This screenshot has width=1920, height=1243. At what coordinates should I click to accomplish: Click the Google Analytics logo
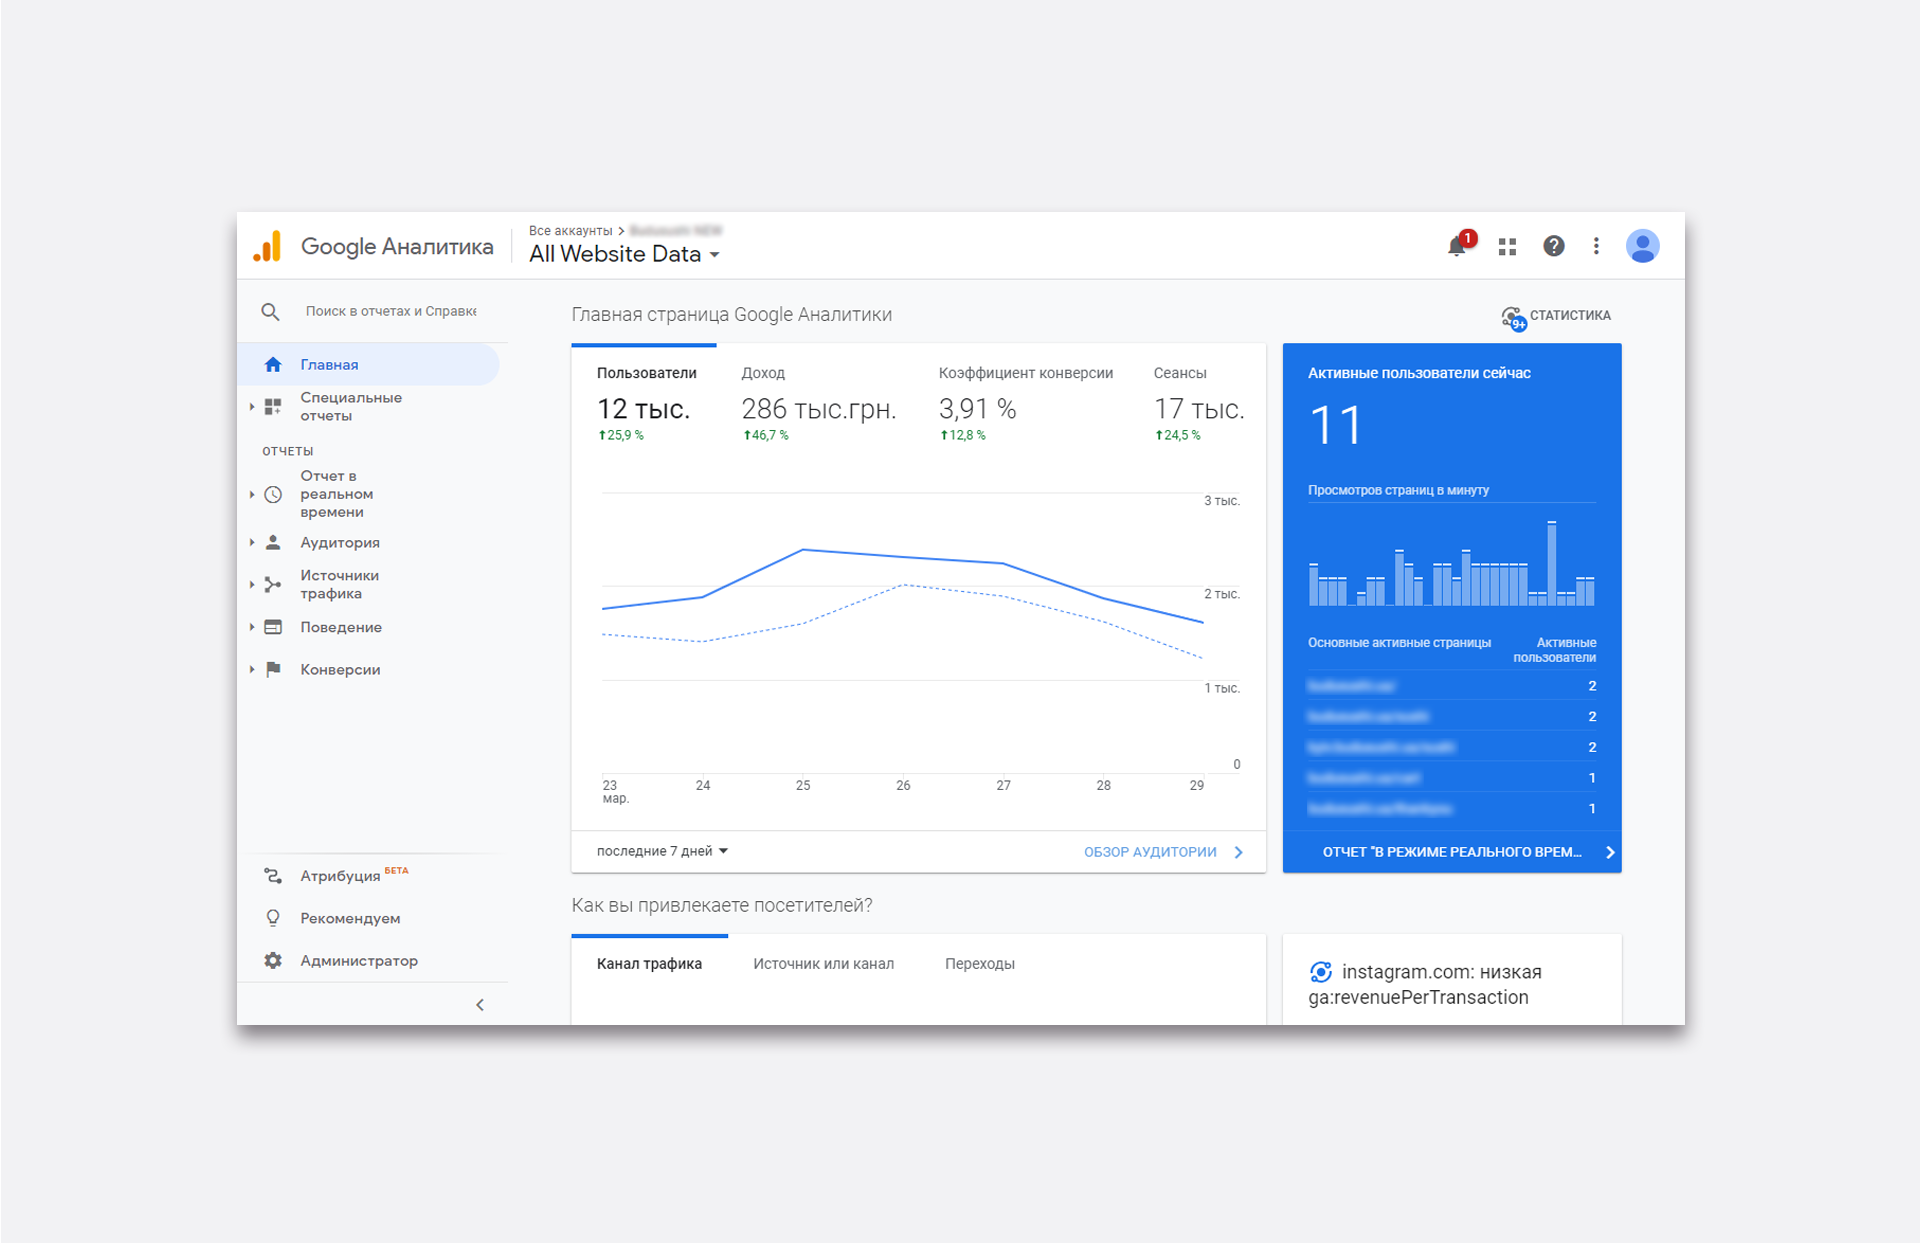[x=268, y=247]
